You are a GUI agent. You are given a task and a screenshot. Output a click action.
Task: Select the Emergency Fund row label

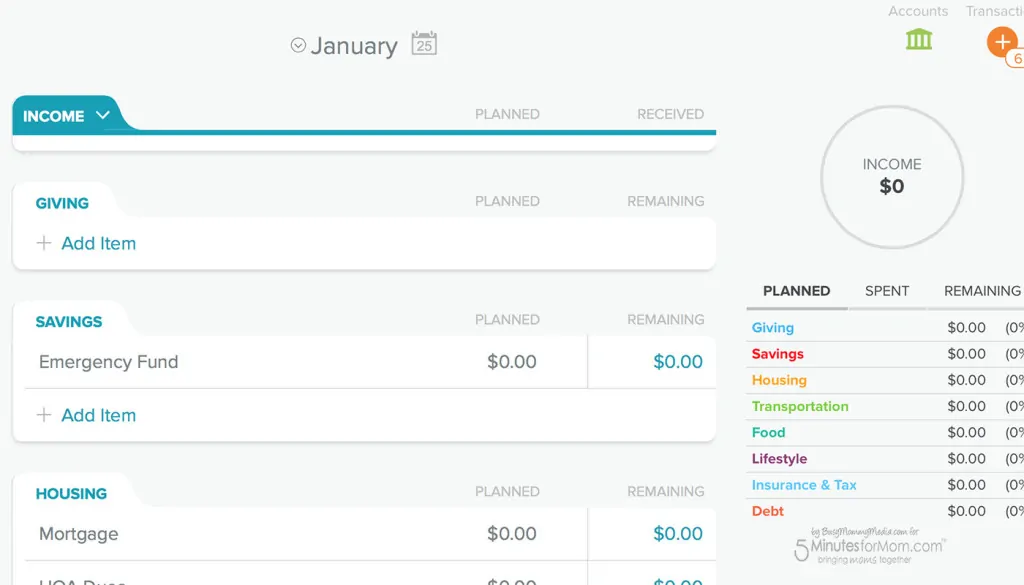[x=108, y=362]
